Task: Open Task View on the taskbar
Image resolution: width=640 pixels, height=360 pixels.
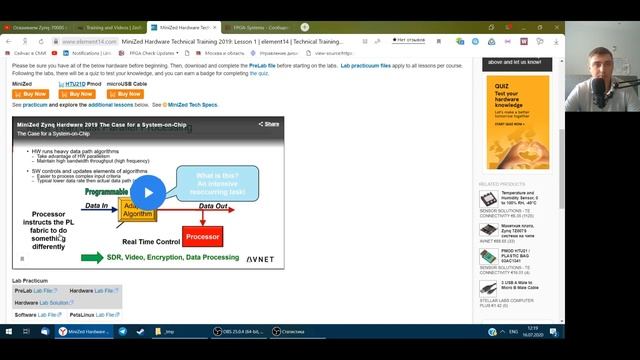Action: coord(26,331)
